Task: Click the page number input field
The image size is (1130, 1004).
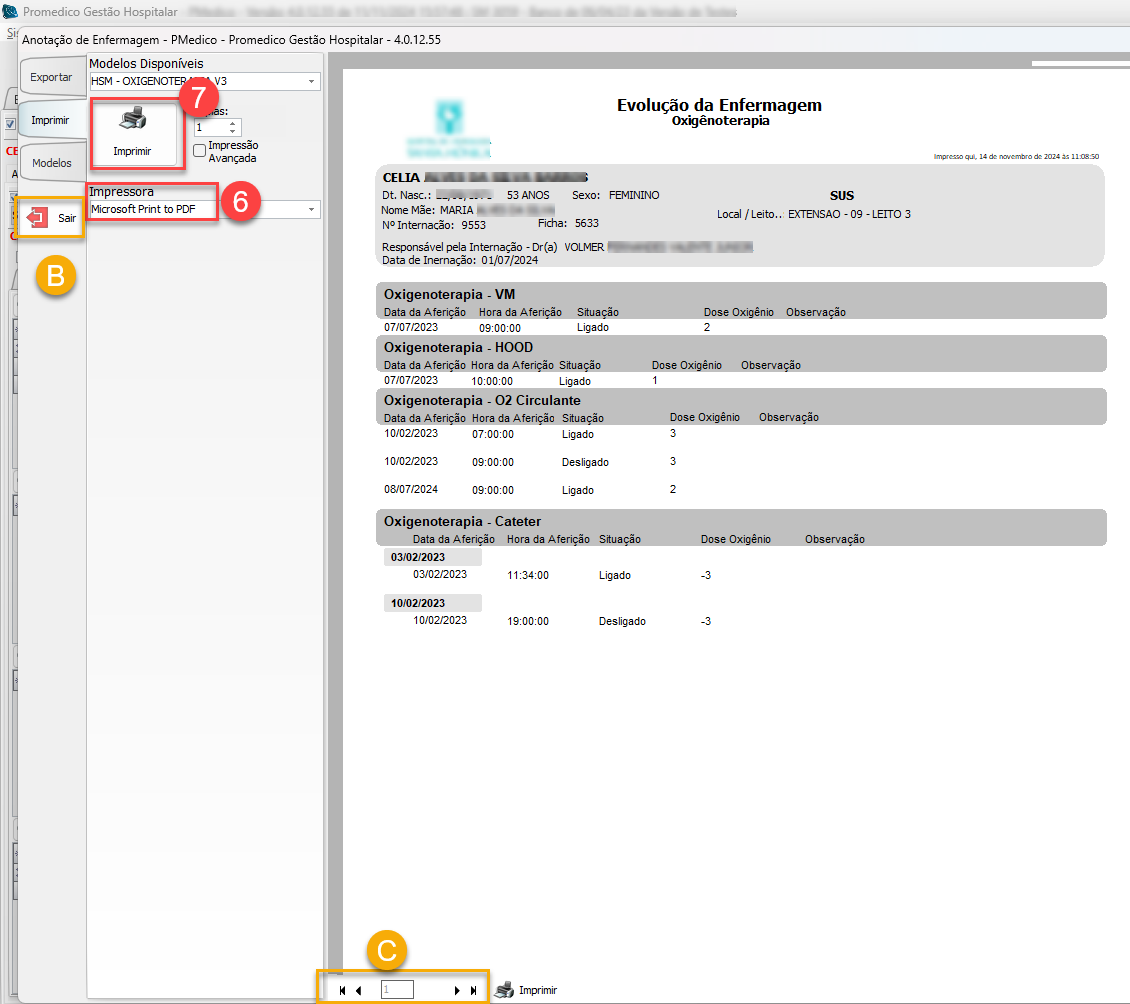Action: coord(397,990)
